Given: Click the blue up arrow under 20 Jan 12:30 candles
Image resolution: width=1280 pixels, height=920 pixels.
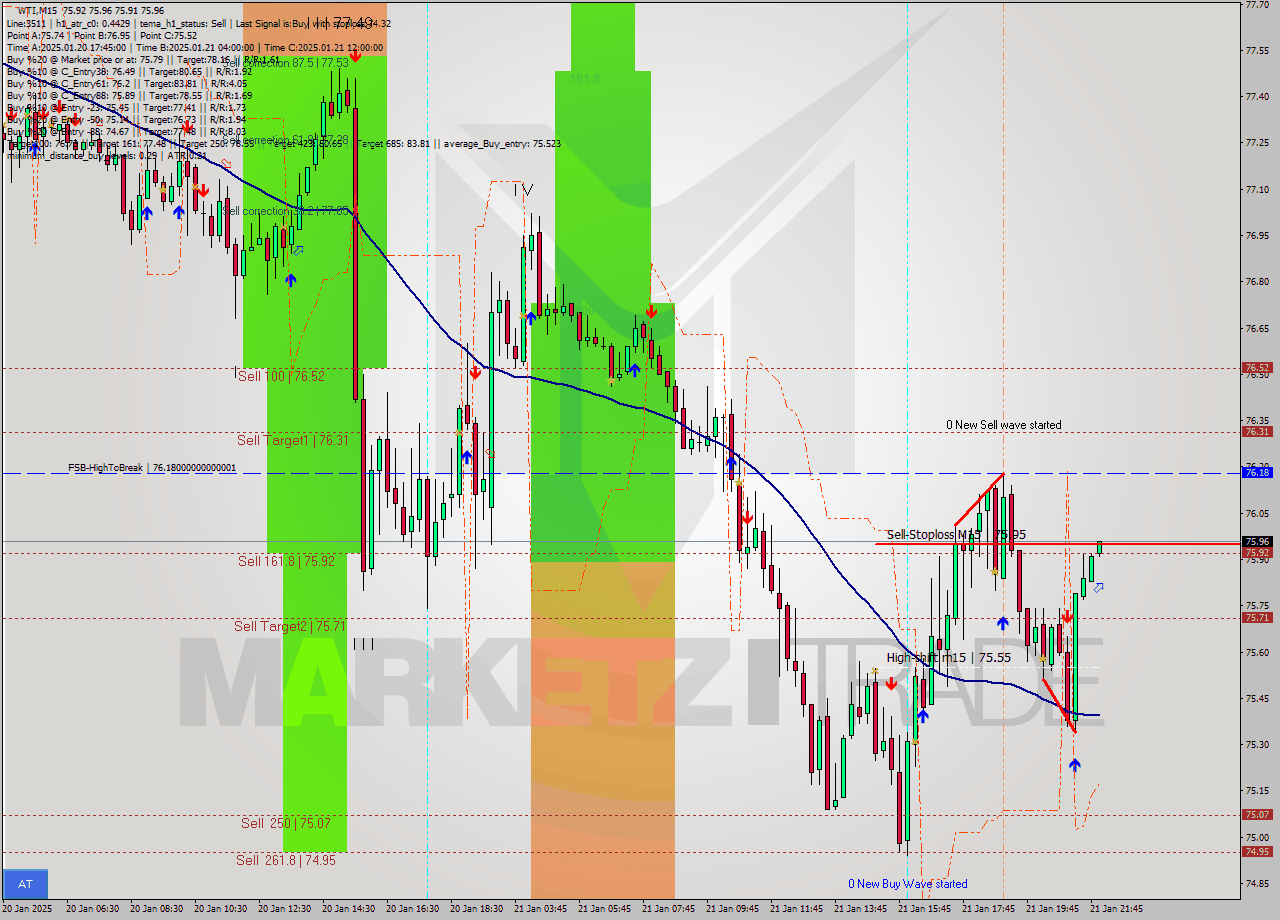Looking at the screenshot, I should (290, 280).
